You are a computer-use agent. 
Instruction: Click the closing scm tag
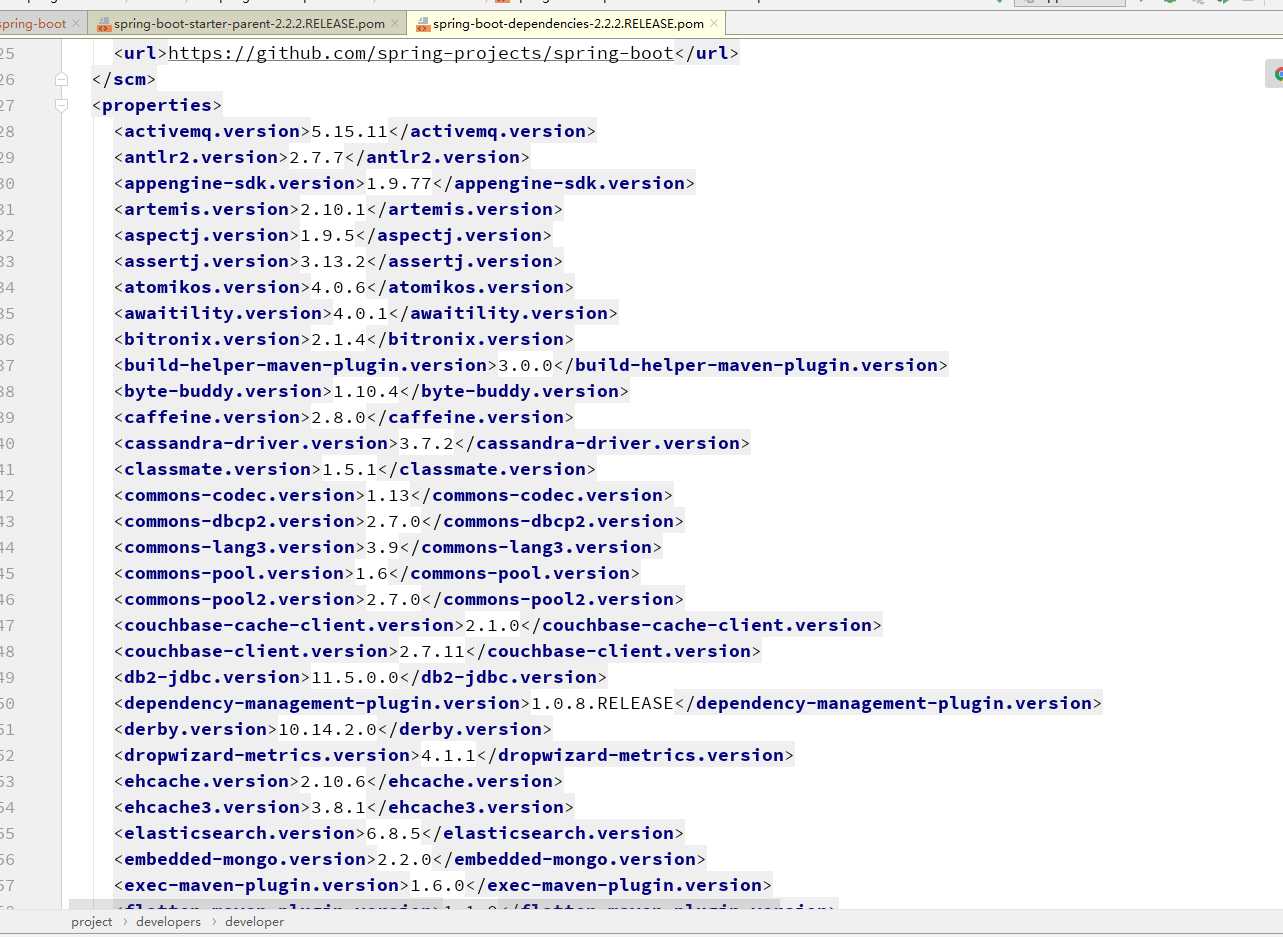[x=124, y=79]
